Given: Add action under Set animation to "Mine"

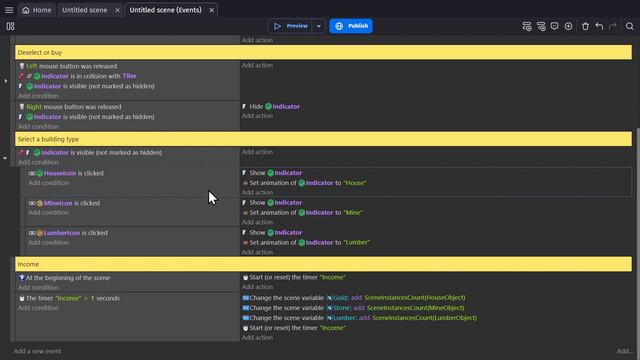Looking at the screenshot, I should pyautogui.click(x=257, y=222).
